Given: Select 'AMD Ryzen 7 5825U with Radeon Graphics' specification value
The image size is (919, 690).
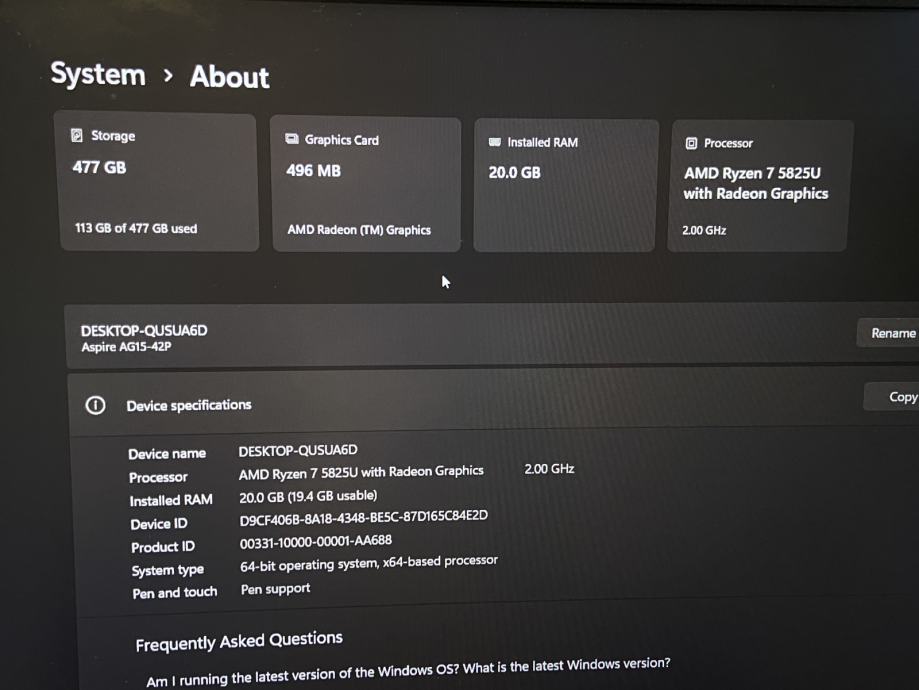Looking at the screenshot, I should coord(361,473).
